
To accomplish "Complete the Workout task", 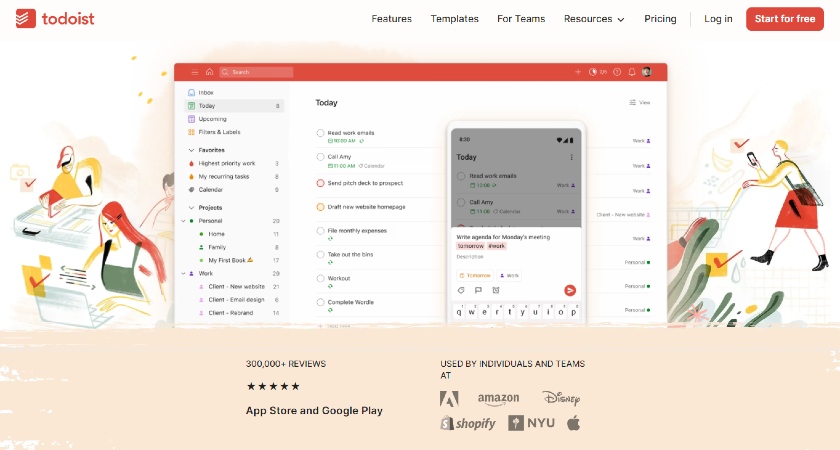I will click(320, 279).
